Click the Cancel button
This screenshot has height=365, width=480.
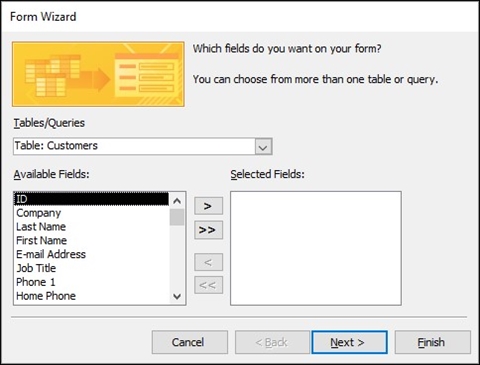[190, 342]
